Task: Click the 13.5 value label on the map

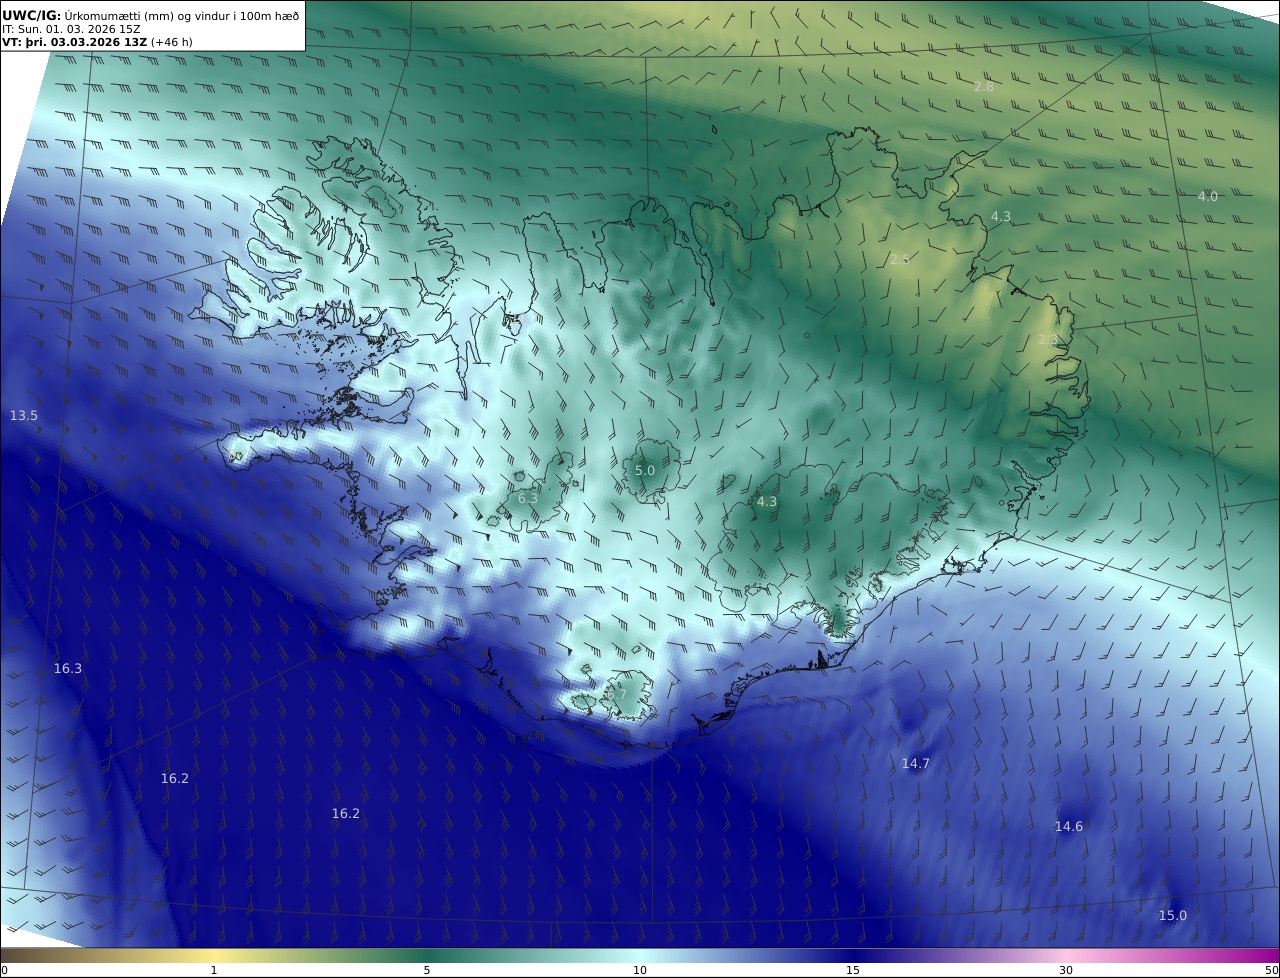Action: (24, 415)
